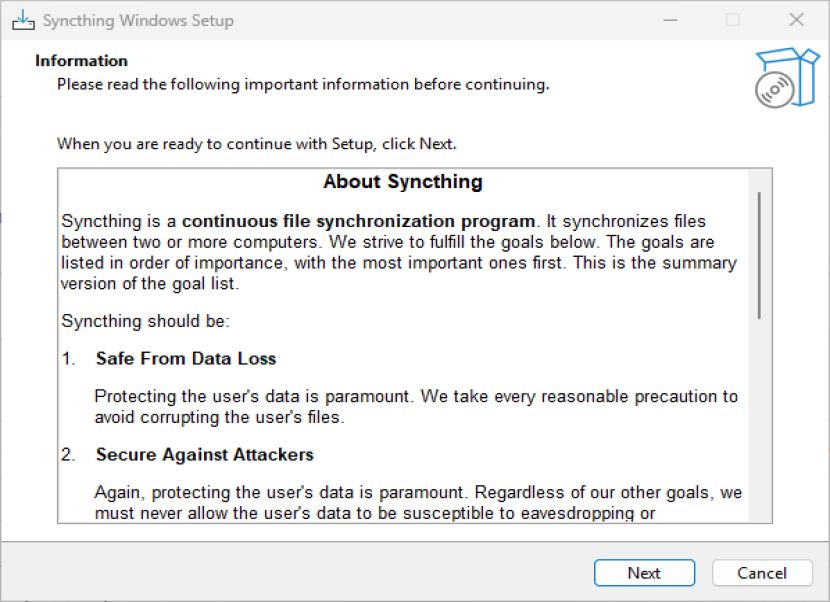The height and width of the screenshot is (602, 830).
Task: Cancel the Syncthing installation
Action: (x=762, y=573)
